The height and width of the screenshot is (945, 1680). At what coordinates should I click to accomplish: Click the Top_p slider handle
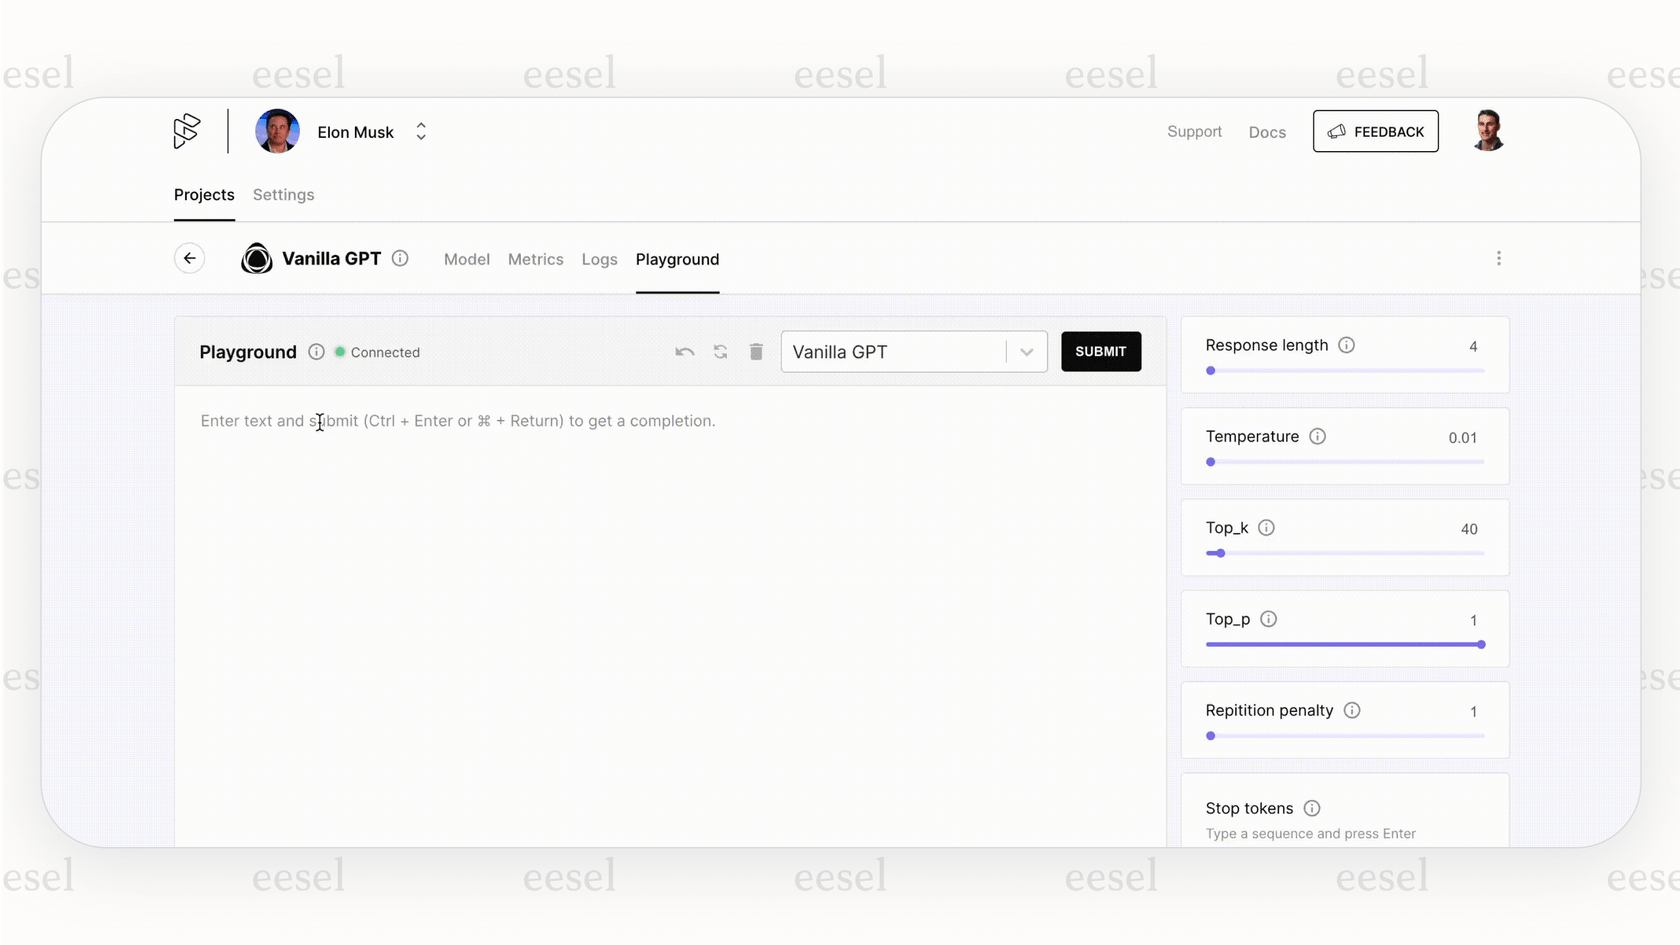[1481, 645]
